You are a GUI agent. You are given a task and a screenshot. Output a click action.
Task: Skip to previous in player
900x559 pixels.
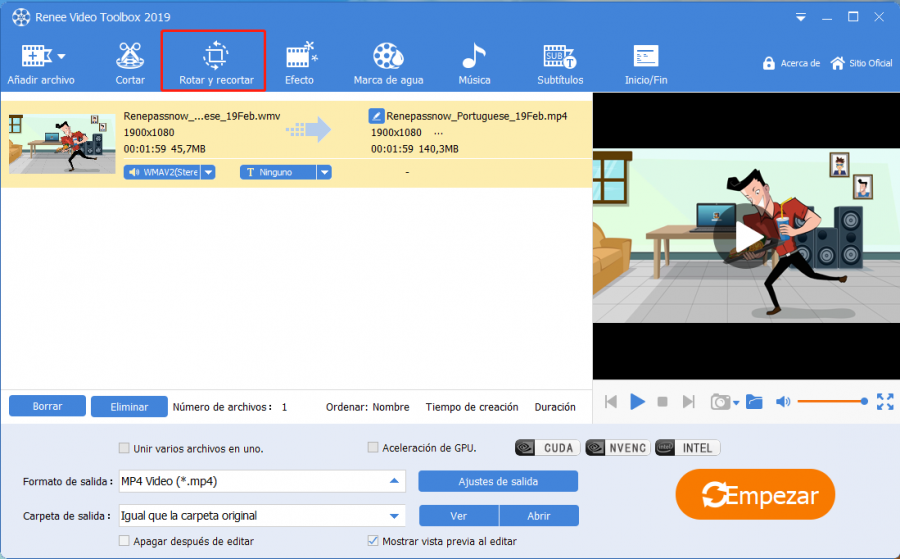(x=611, y=402)
